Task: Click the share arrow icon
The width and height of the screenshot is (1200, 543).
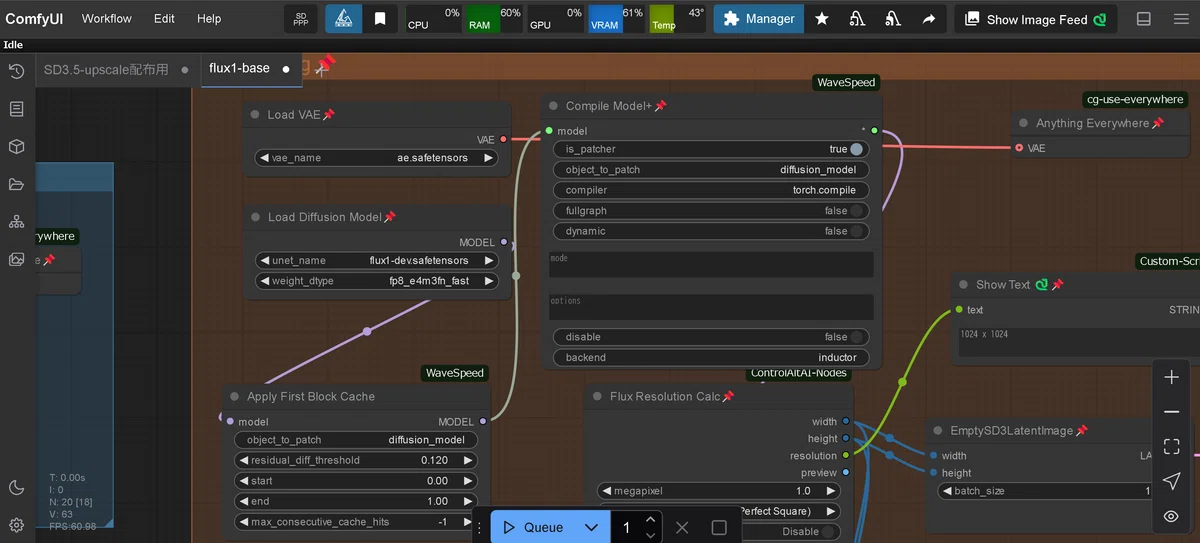Action: coord(929,19)
